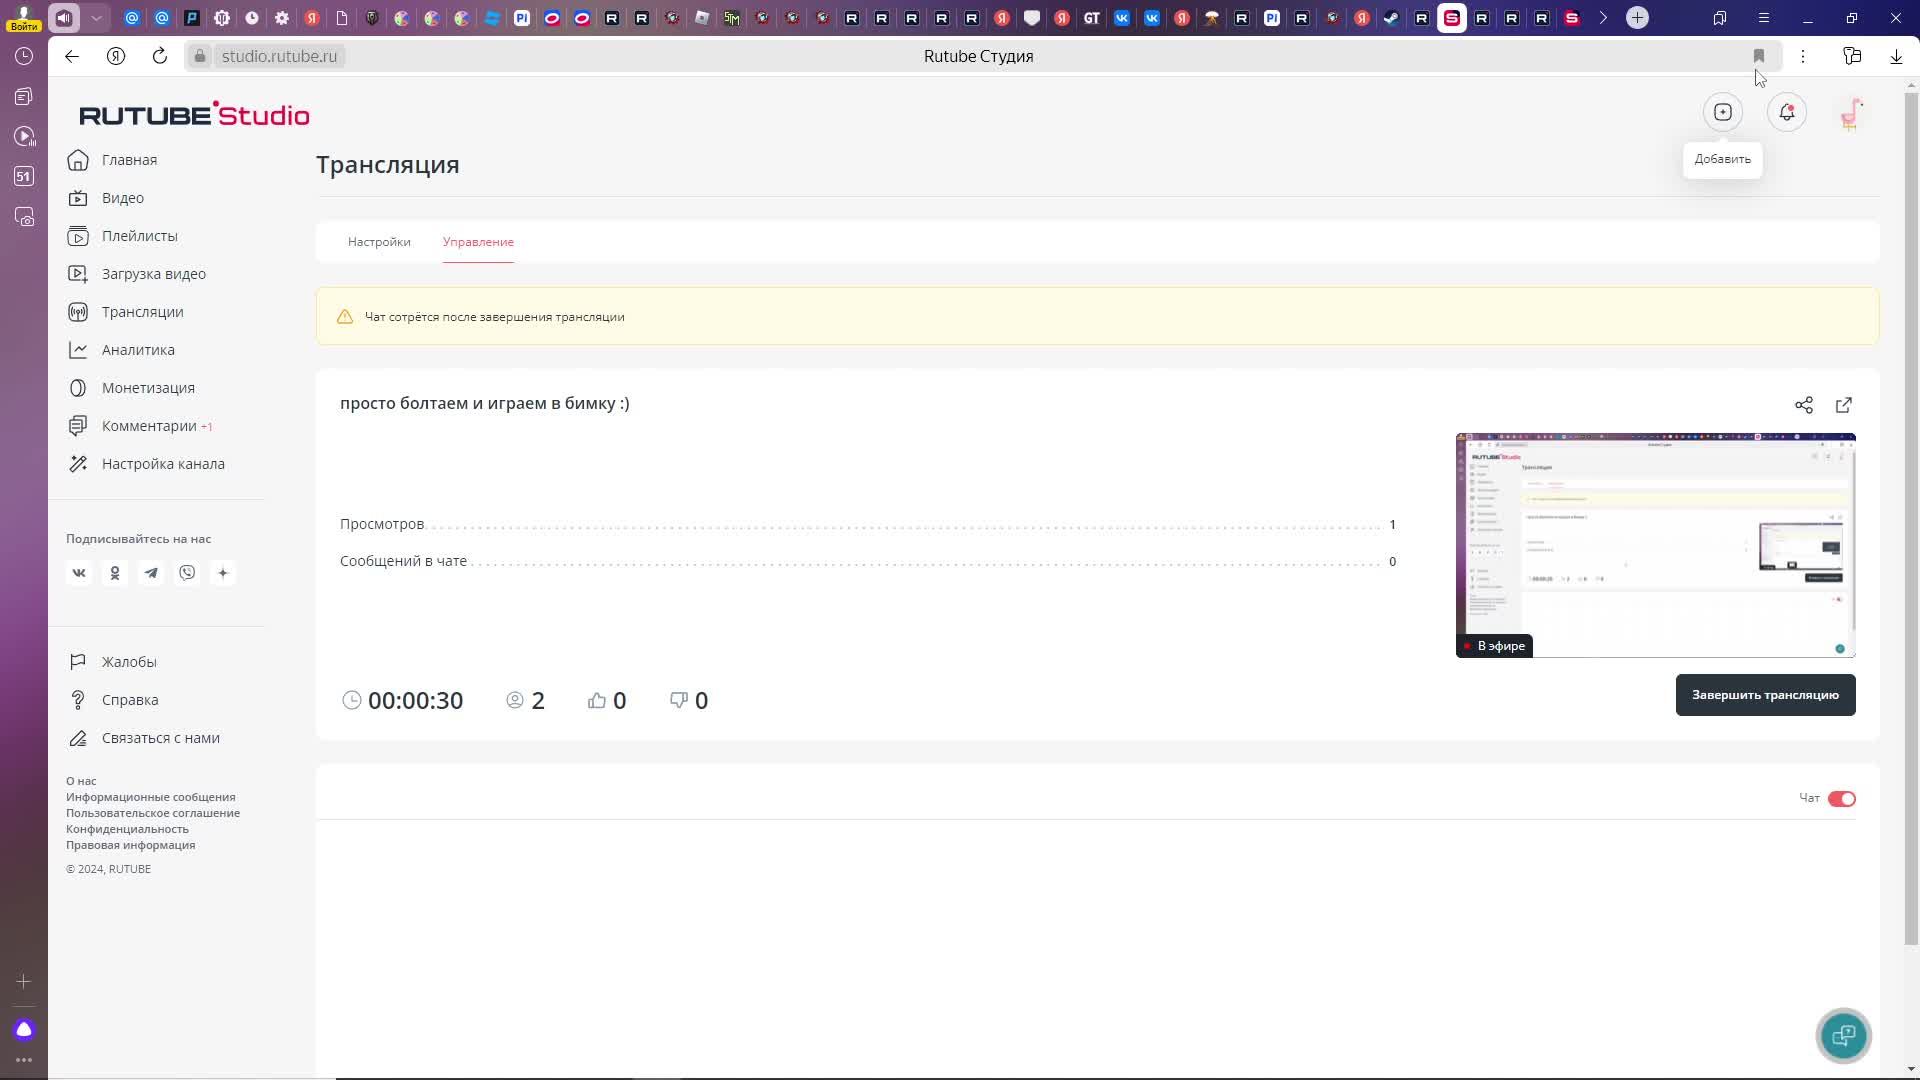
Task: Click the thumbs-up likes icon
Action: [597, 700]
